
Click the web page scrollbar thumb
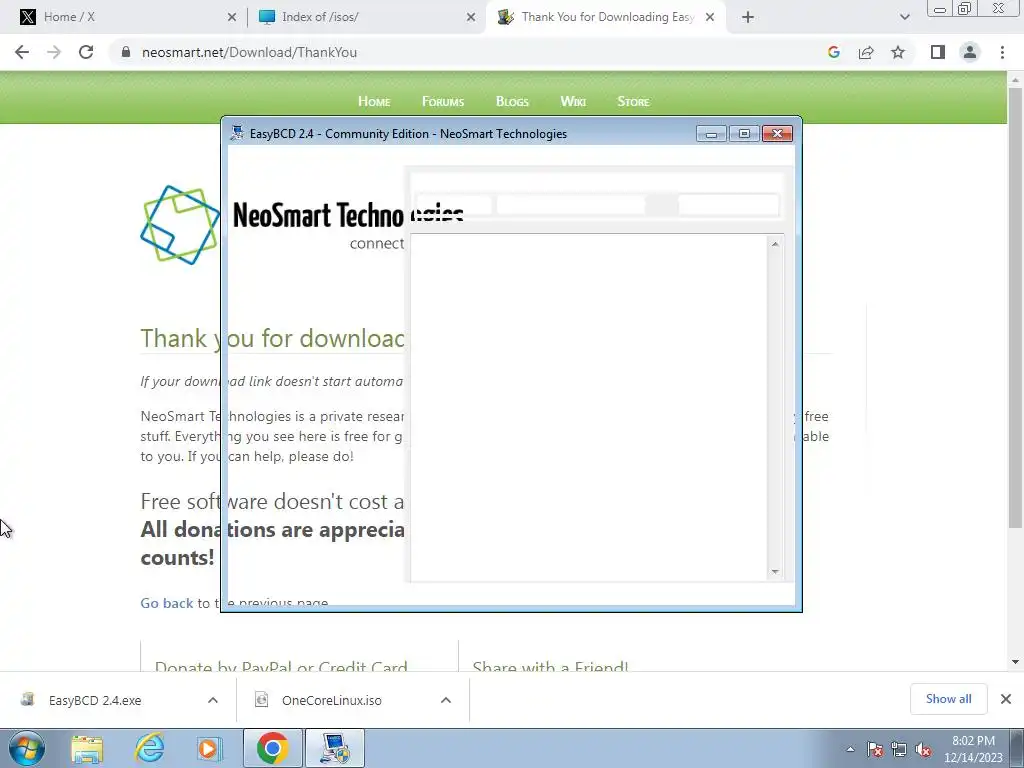tap(1015, 307)
